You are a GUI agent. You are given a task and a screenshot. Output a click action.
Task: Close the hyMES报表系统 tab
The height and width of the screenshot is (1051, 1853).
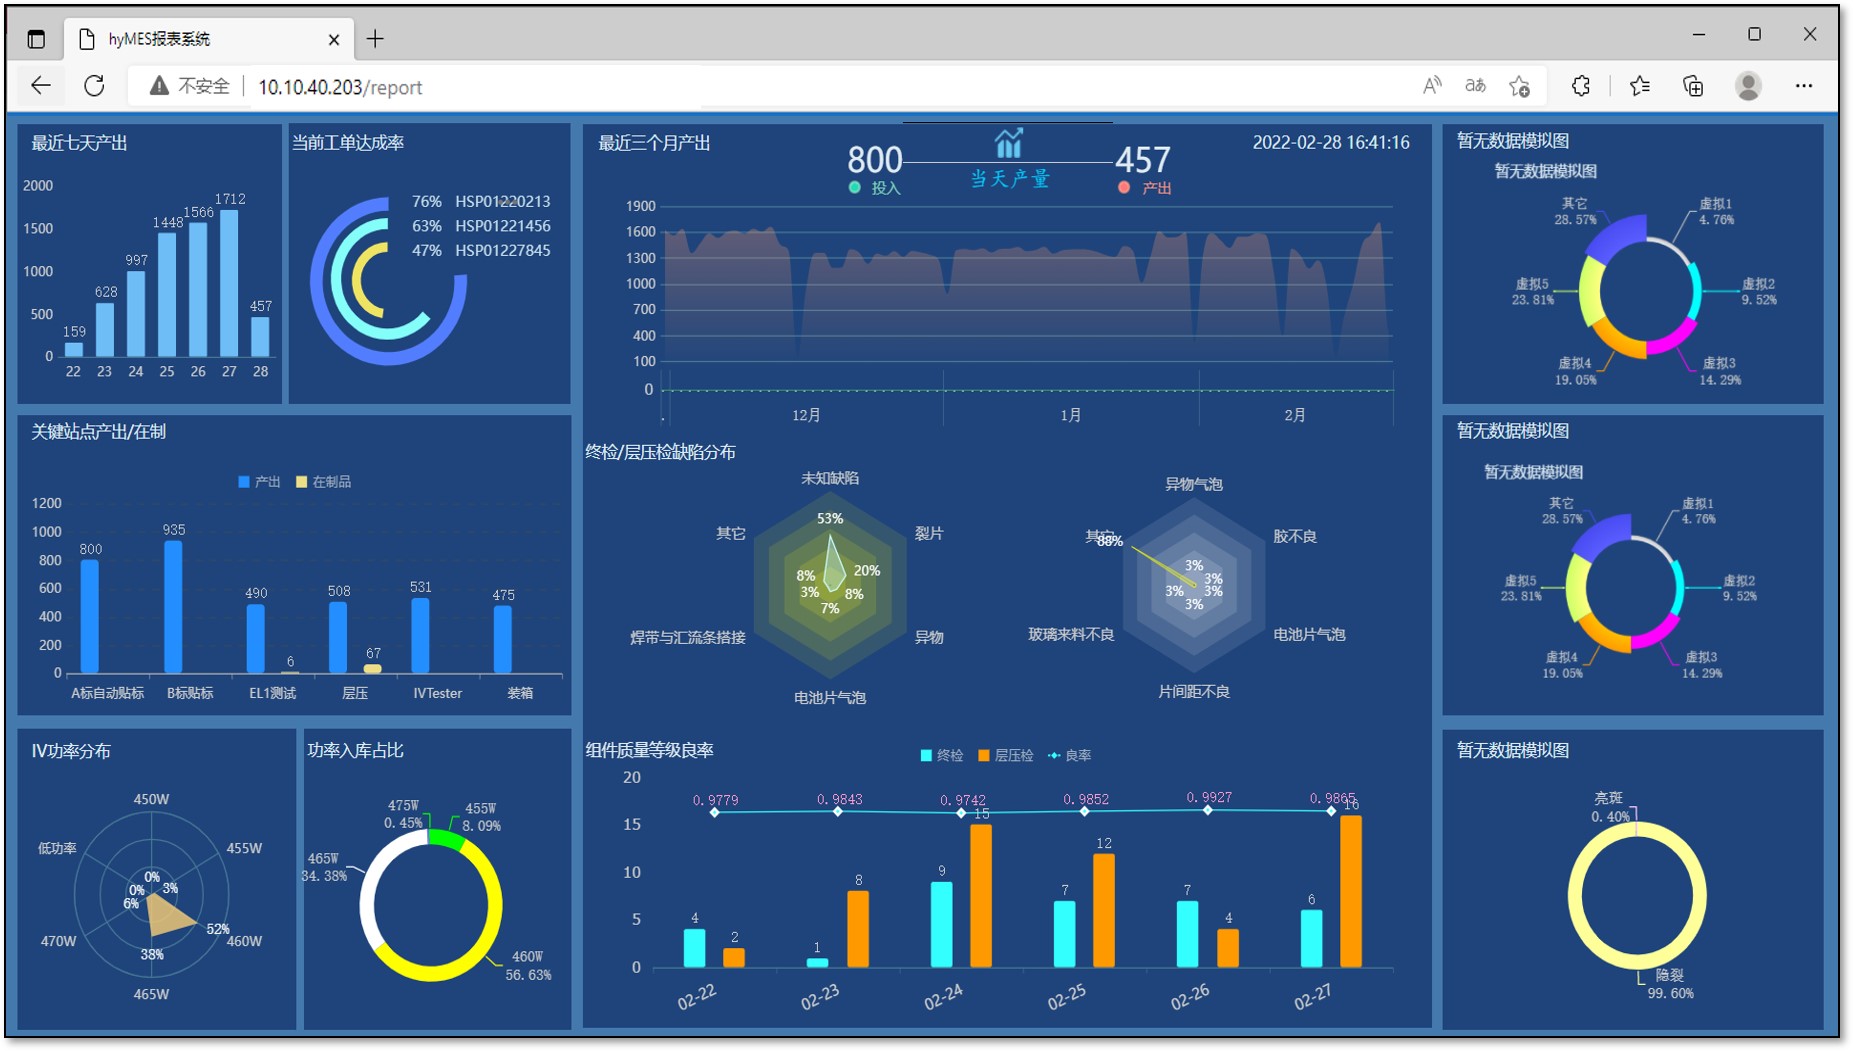coord(334,39)
